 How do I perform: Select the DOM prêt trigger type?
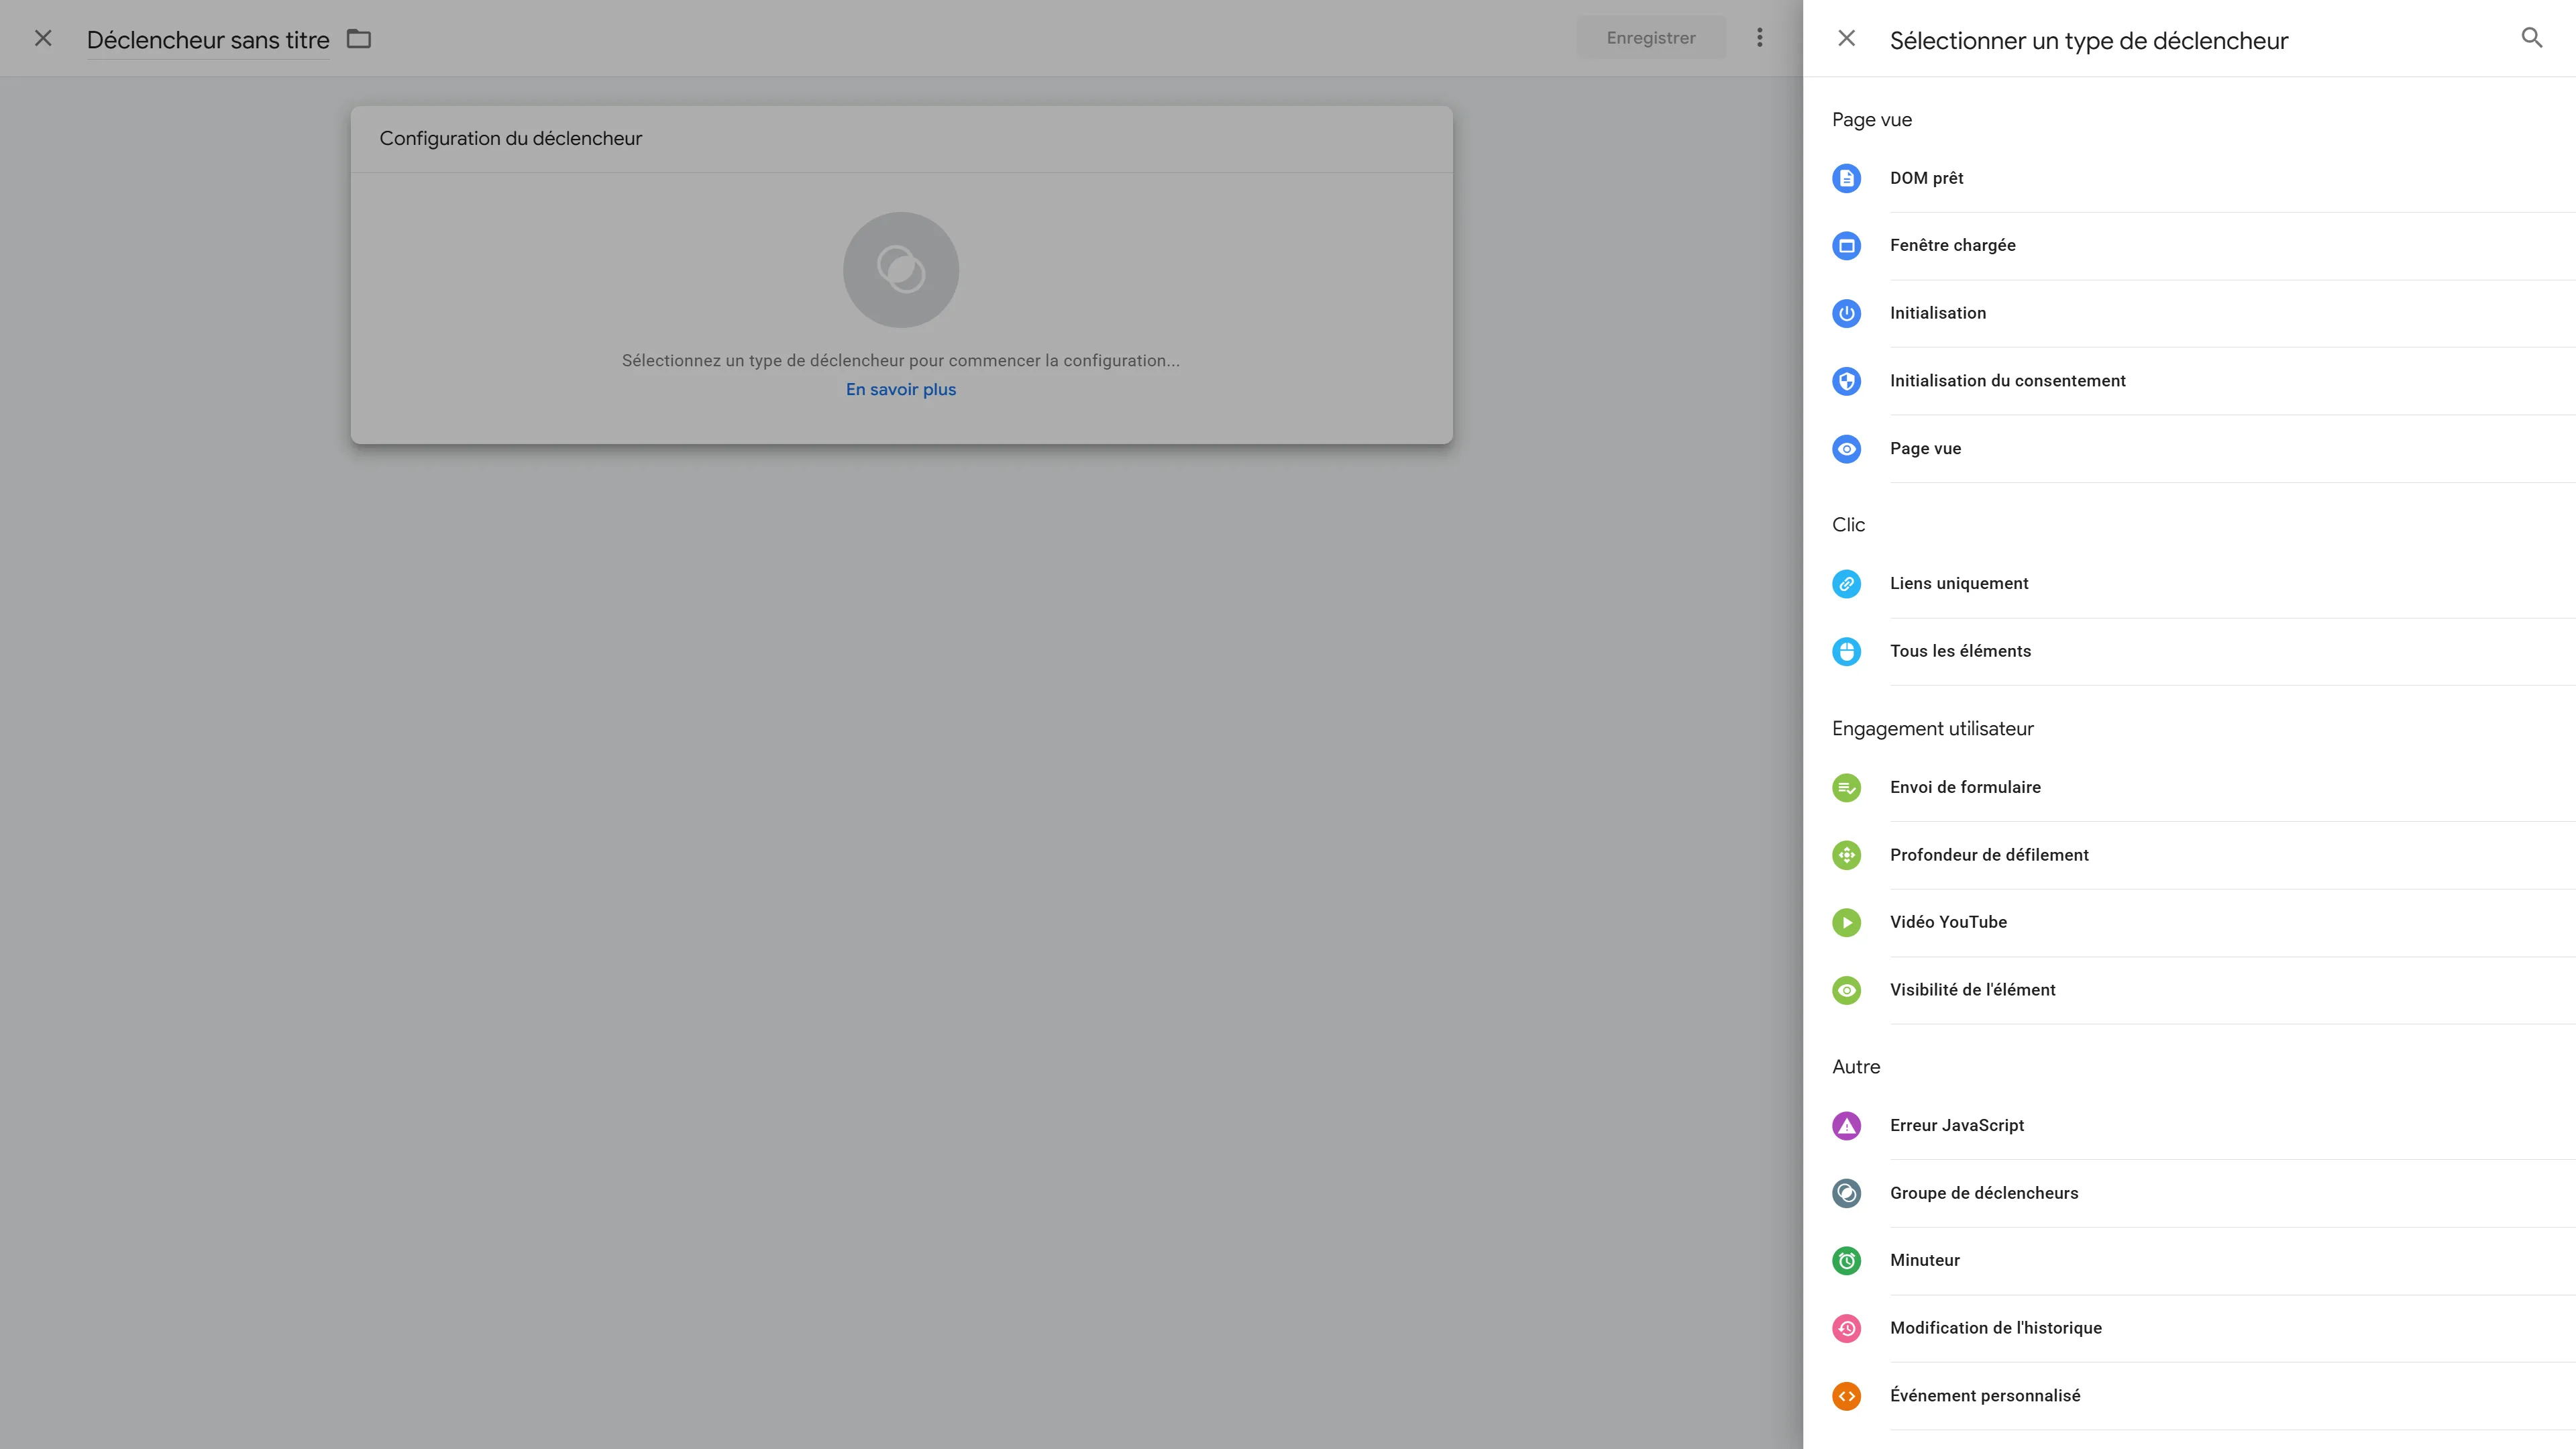[x=2203, y=178]
